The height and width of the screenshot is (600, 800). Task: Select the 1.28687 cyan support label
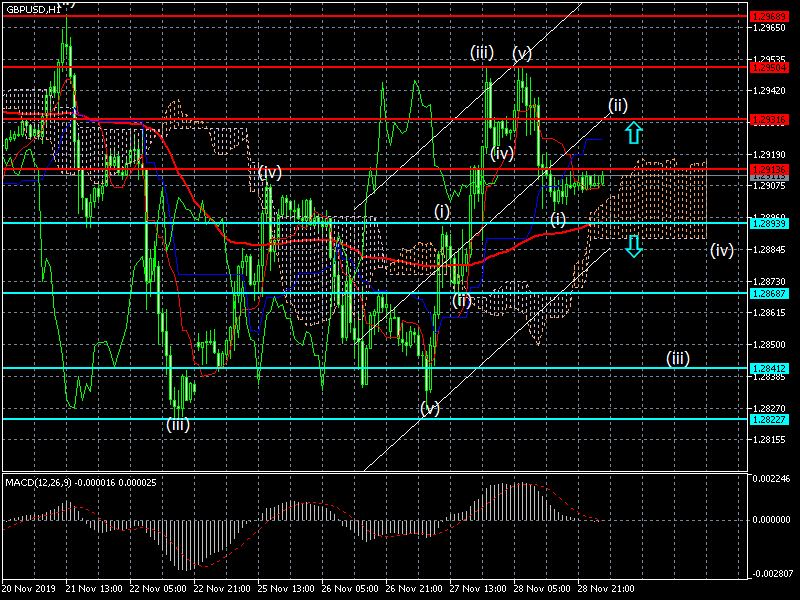coord(769,293)
